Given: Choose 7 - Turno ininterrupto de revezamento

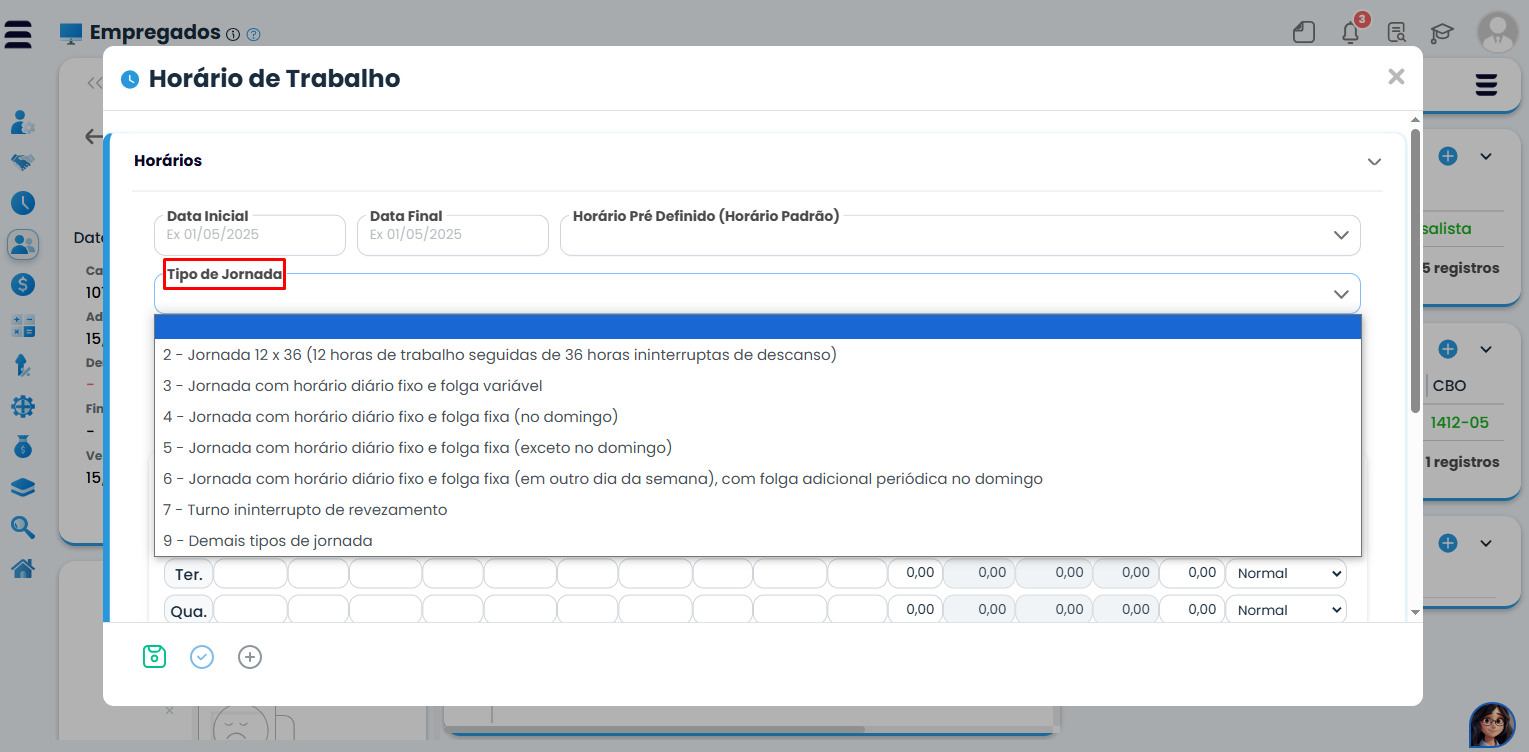Looking at the screenshot, I should (x=758, y=509).
